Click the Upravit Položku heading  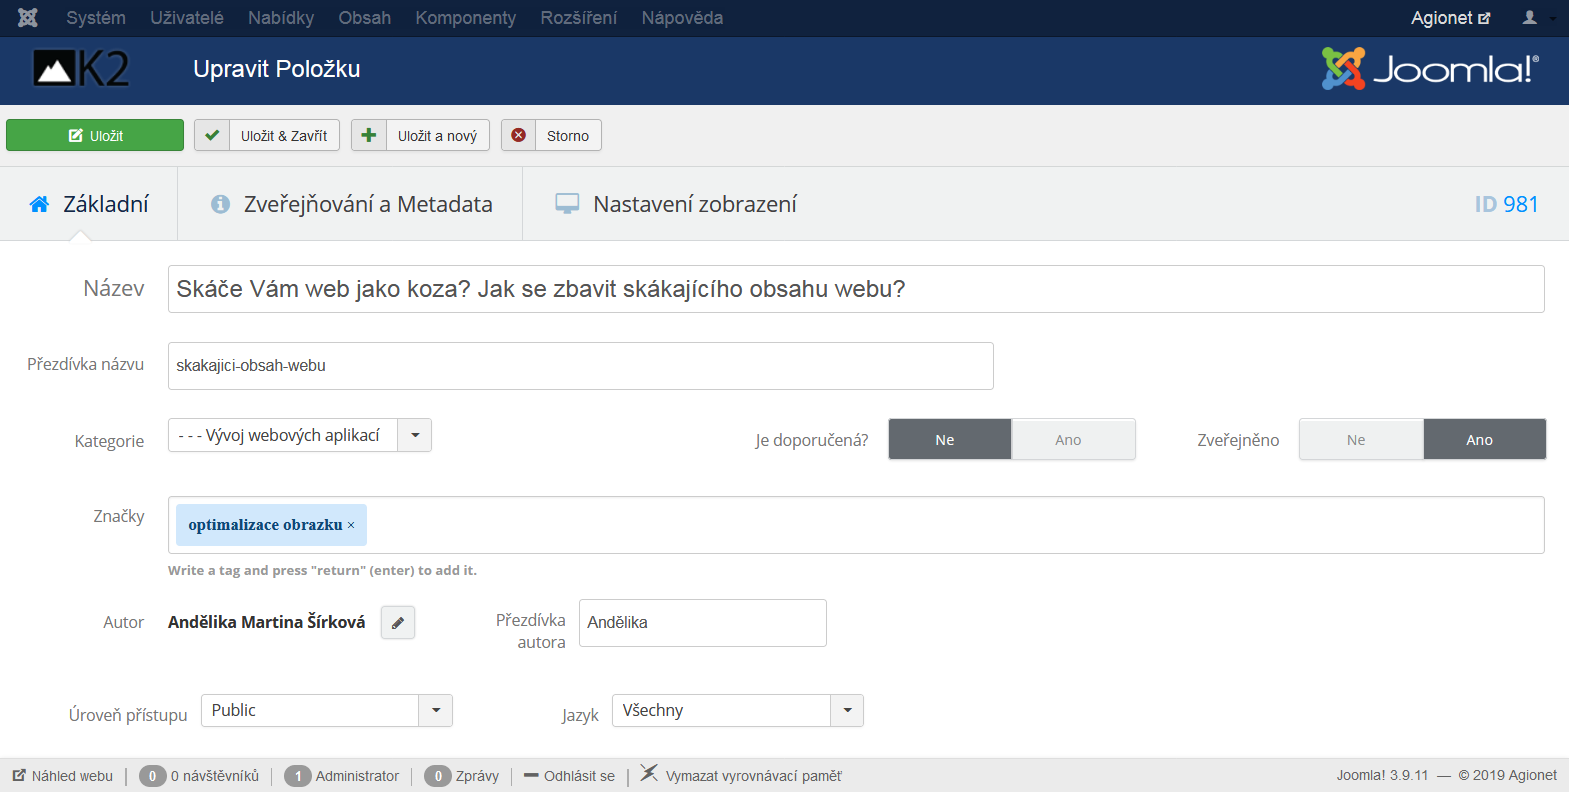277,69
